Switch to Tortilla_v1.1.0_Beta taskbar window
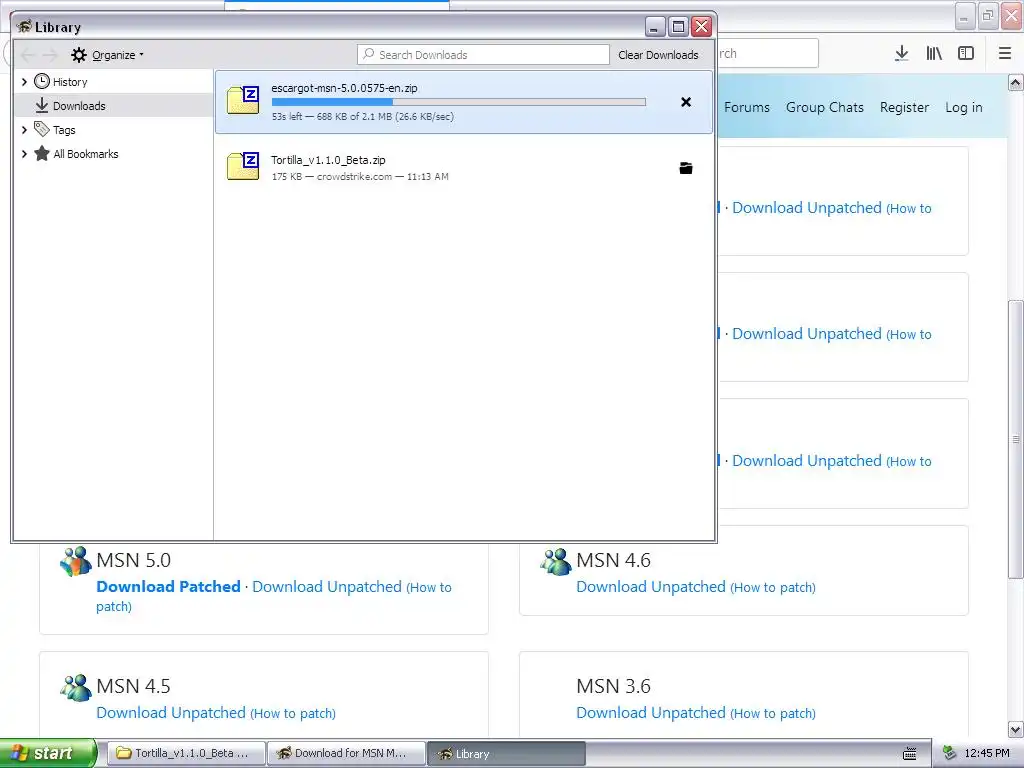Viewport: 1024px width, 768px height. click(x=185, y=753)
